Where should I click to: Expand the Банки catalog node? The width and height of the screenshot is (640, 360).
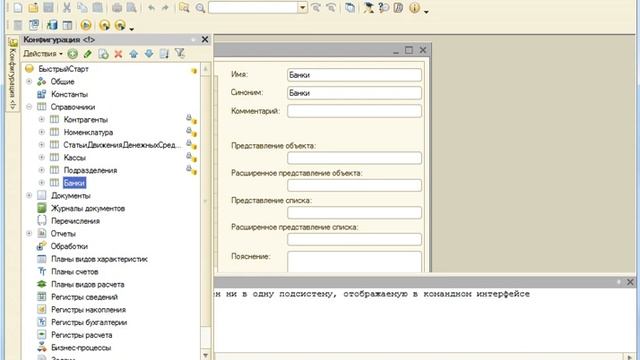pyautogui.click(x=42, y=183)
